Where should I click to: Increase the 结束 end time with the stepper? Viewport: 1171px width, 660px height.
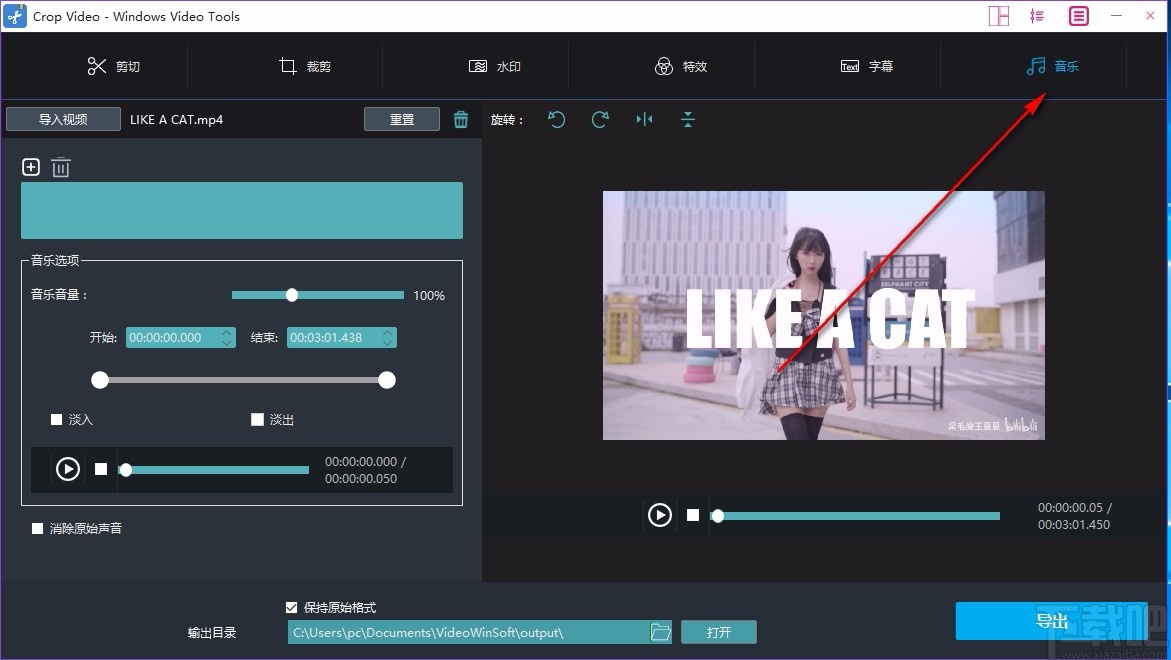387,333
